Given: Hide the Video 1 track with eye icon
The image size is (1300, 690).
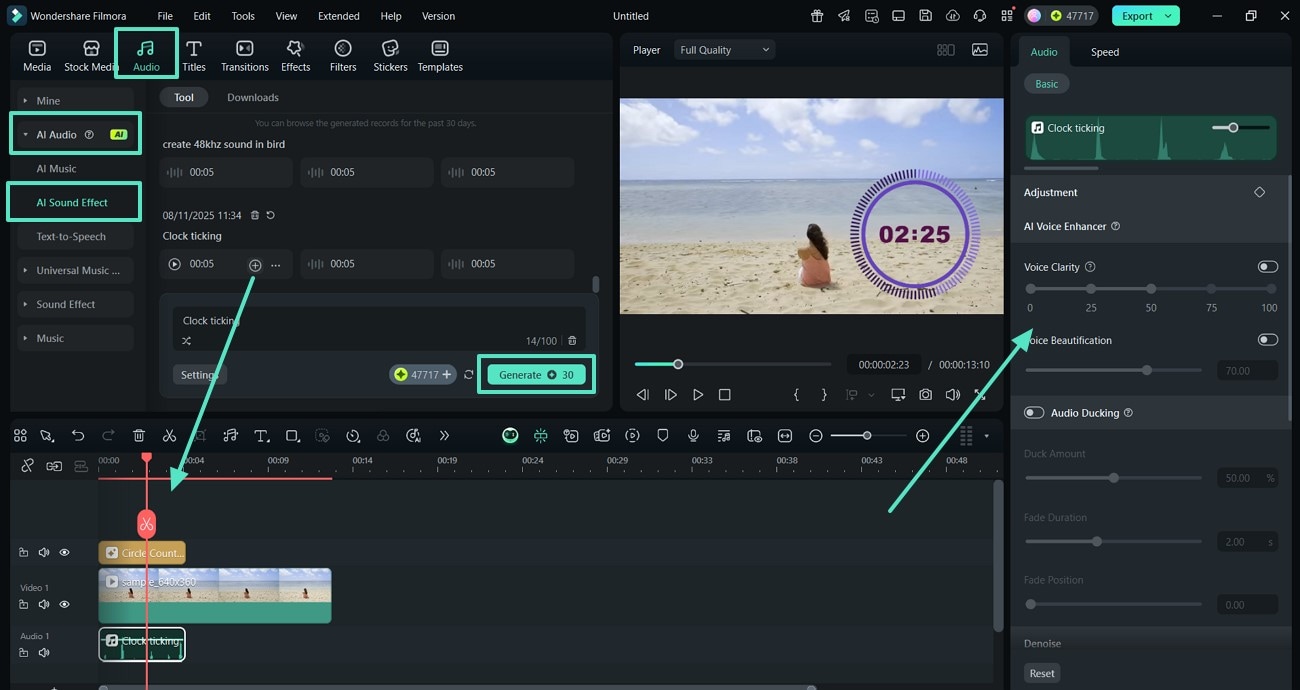Looking at the screenshot, I should coord(64,604).
